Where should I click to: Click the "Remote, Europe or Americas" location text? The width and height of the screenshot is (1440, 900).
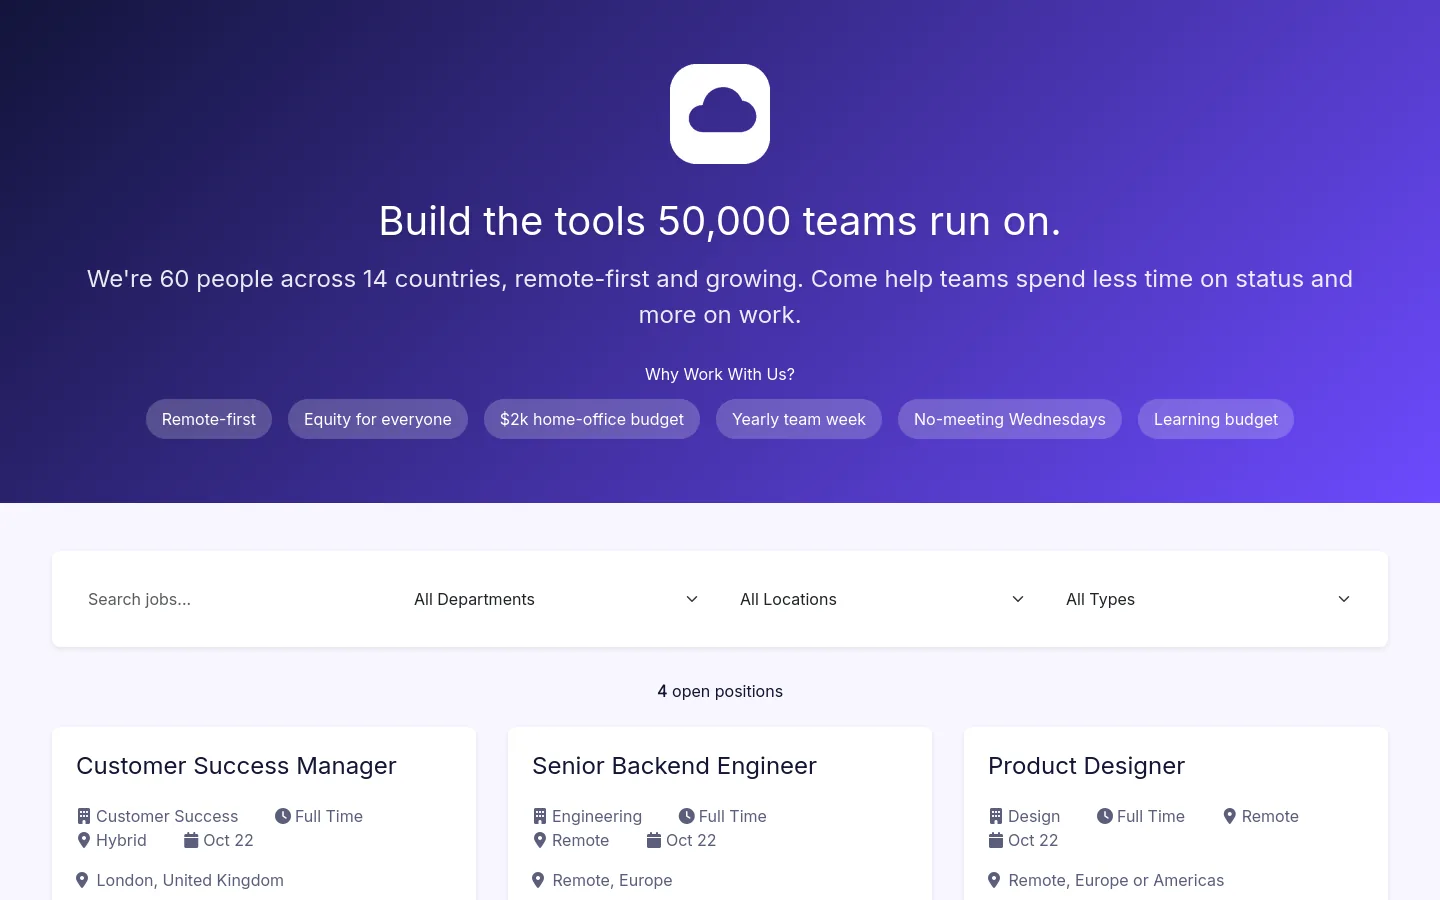click(x=1116, y=880)
